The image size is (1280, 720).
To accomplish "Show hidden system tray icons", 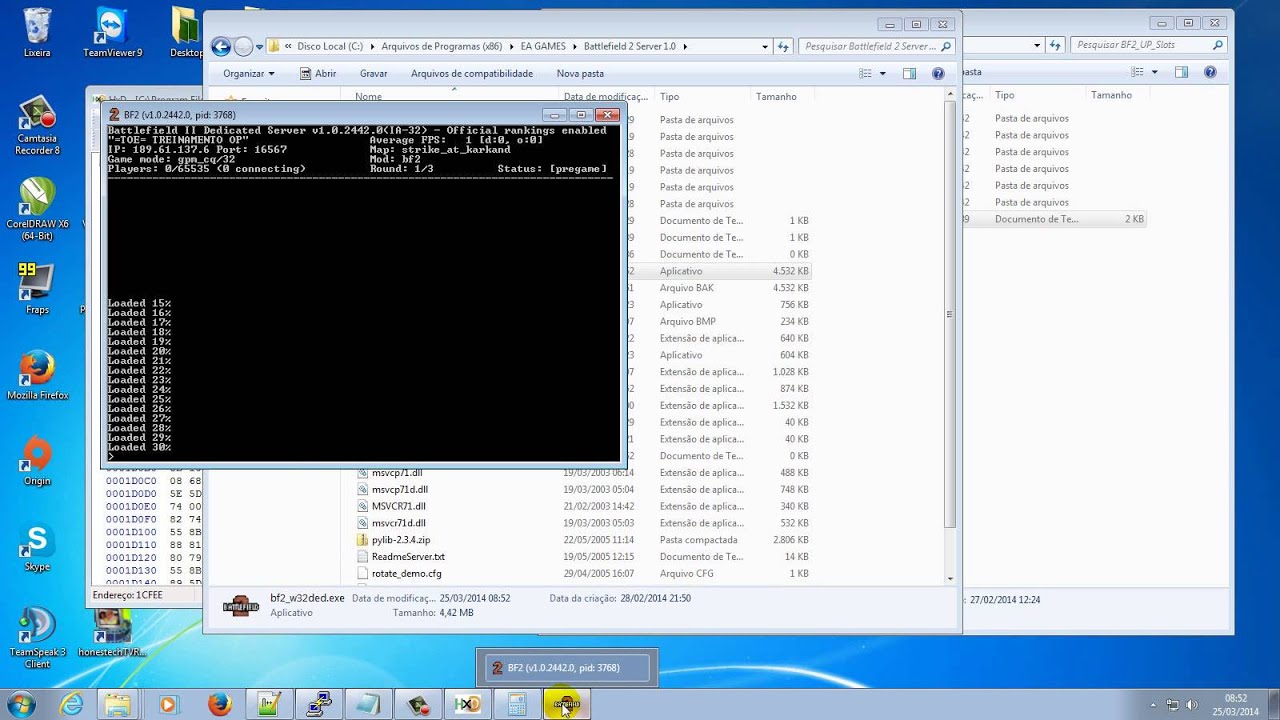I will 1153,705.
